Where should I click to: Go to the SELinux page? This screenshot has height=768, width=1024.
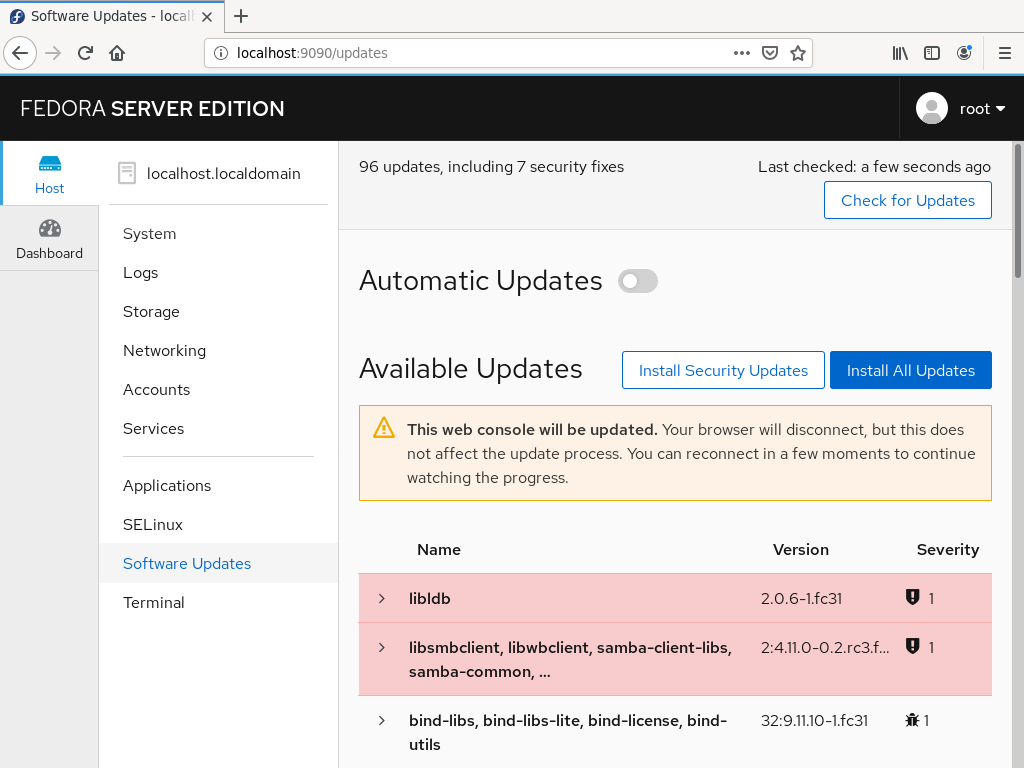tap(153, 524)
